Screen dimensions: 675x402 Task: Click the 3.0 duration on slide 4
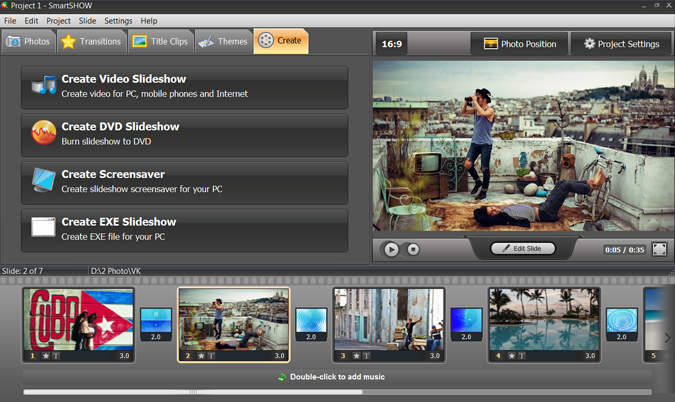590,356
